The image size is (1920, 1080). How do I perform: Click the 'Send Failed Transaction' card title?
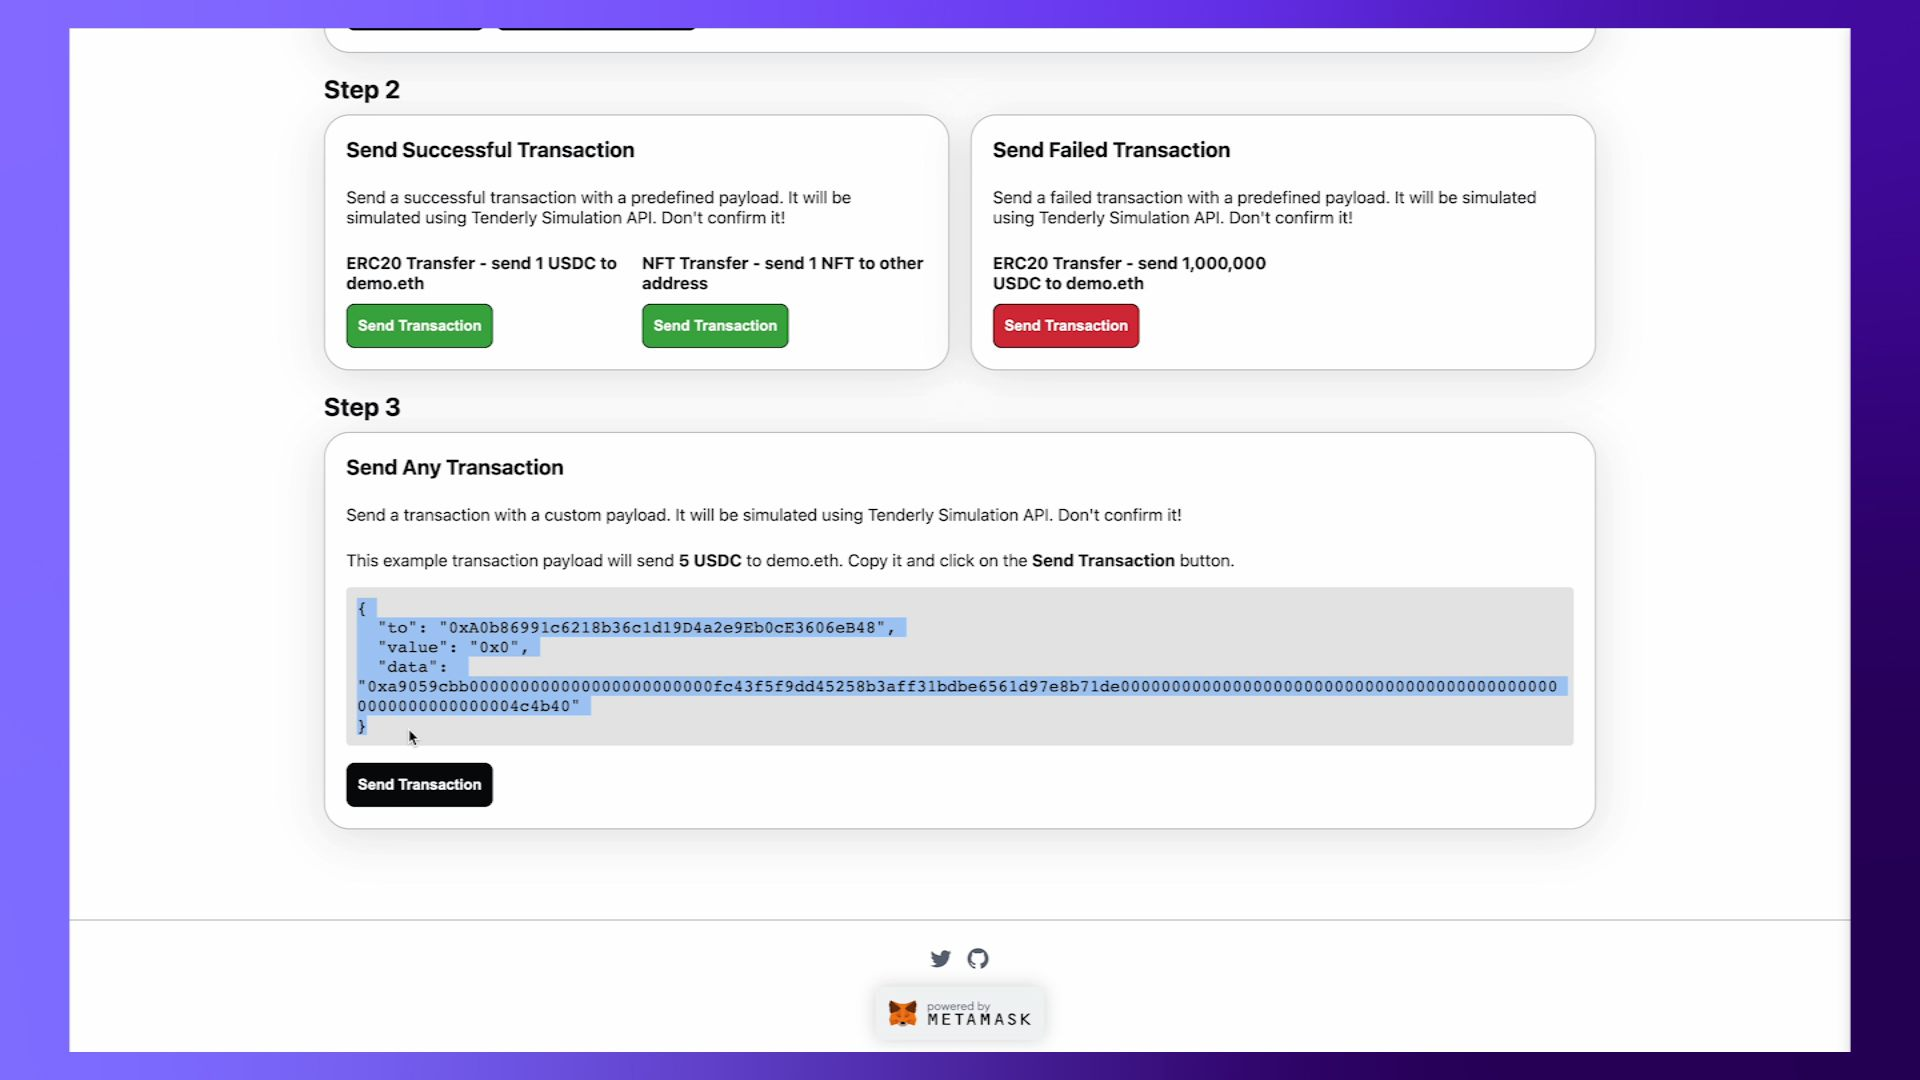click(x=1111, y=150)
